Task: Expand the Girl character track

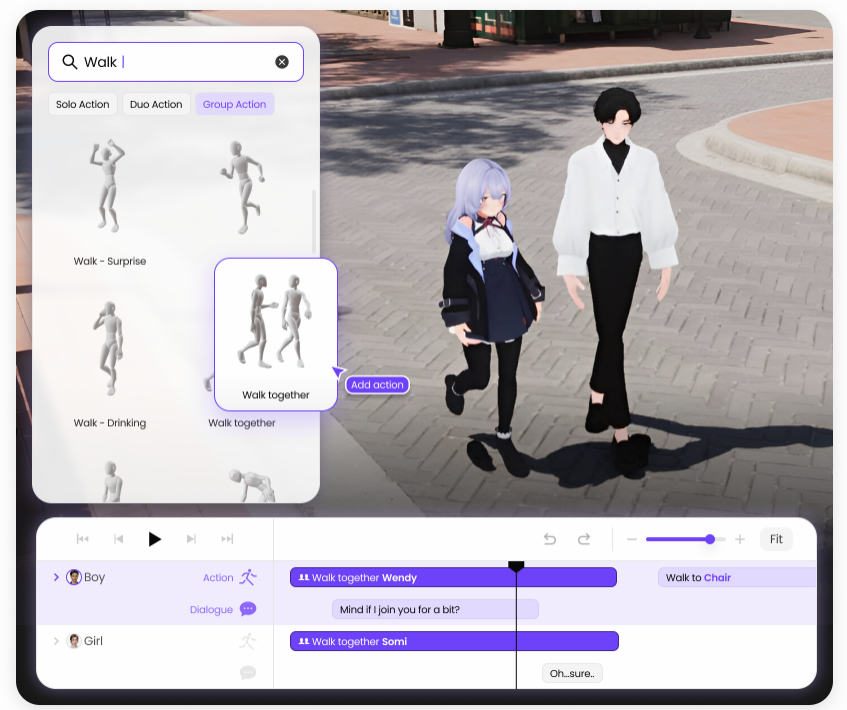Action: 55,641
